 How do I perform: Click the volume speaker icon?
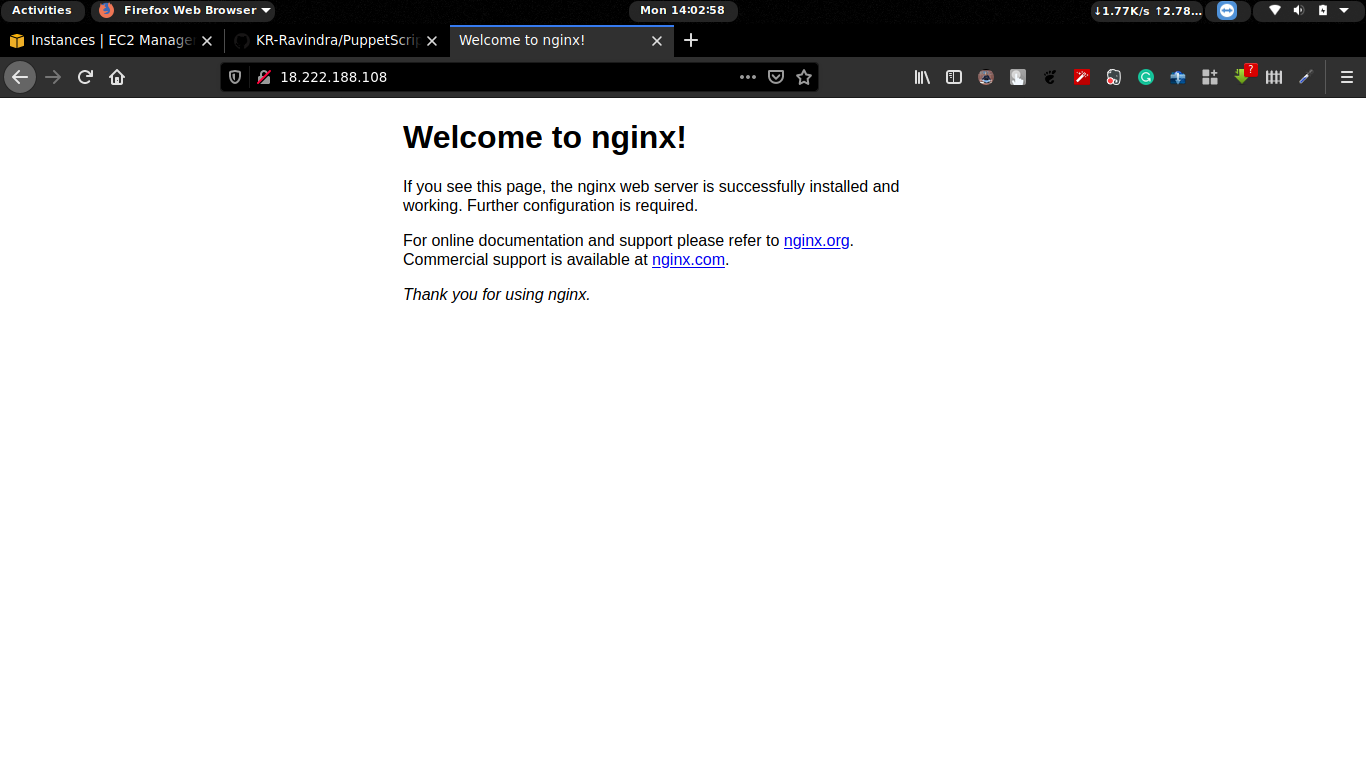(x=1298, y=10)
